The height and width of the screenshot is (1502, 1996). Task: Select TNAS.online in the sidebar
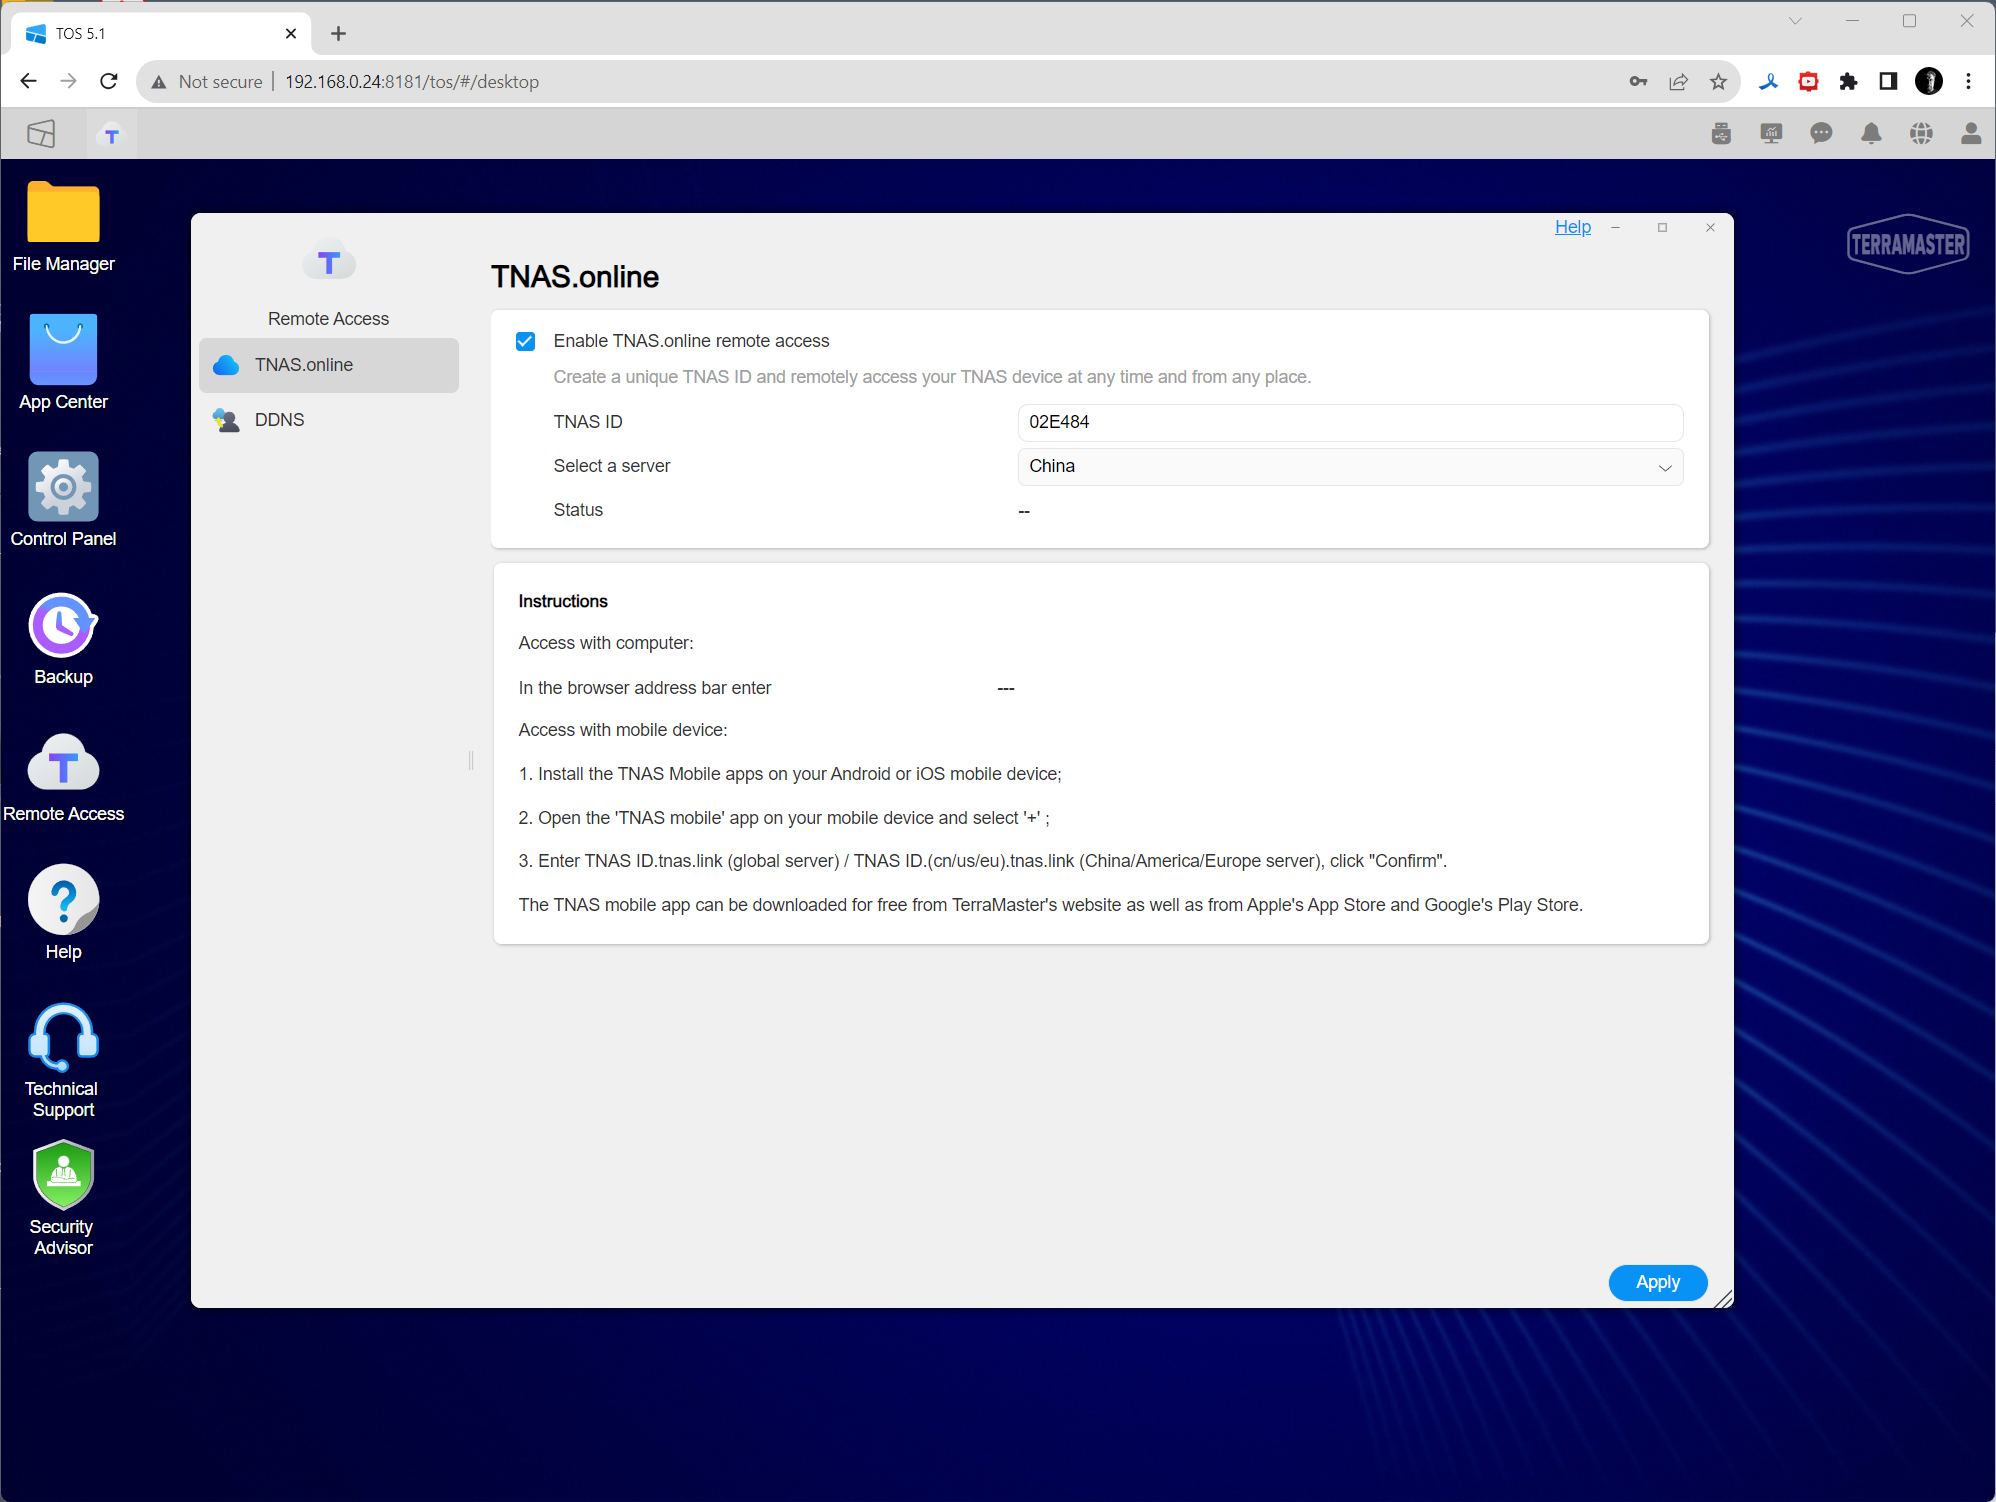click(x=304, y=365)
